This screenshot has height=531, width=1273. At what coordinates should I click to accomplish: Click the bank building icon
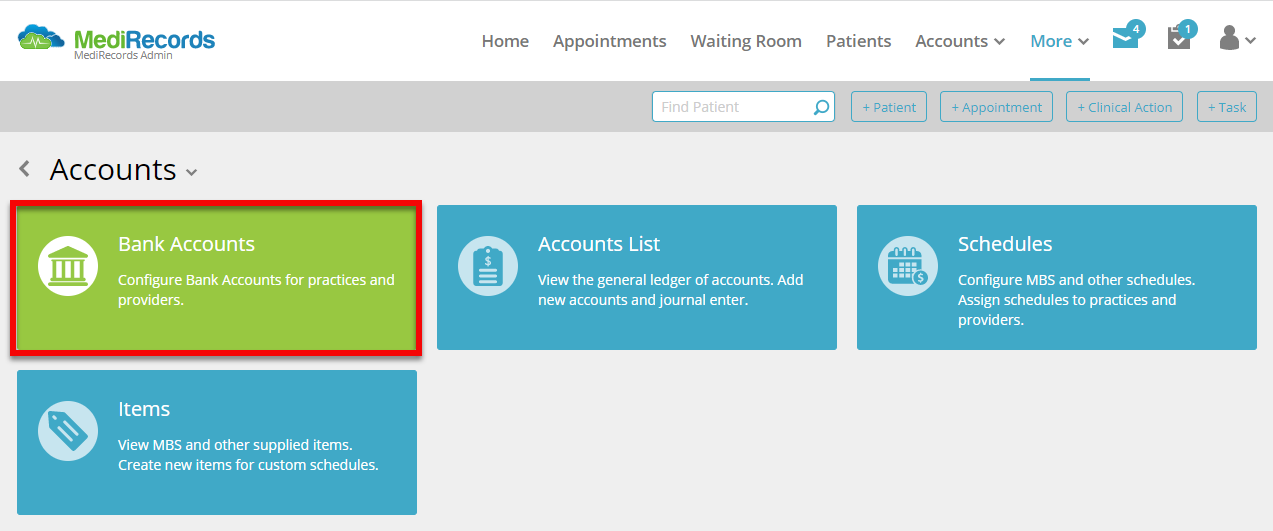pyautogui.click(x=68, y=265)
